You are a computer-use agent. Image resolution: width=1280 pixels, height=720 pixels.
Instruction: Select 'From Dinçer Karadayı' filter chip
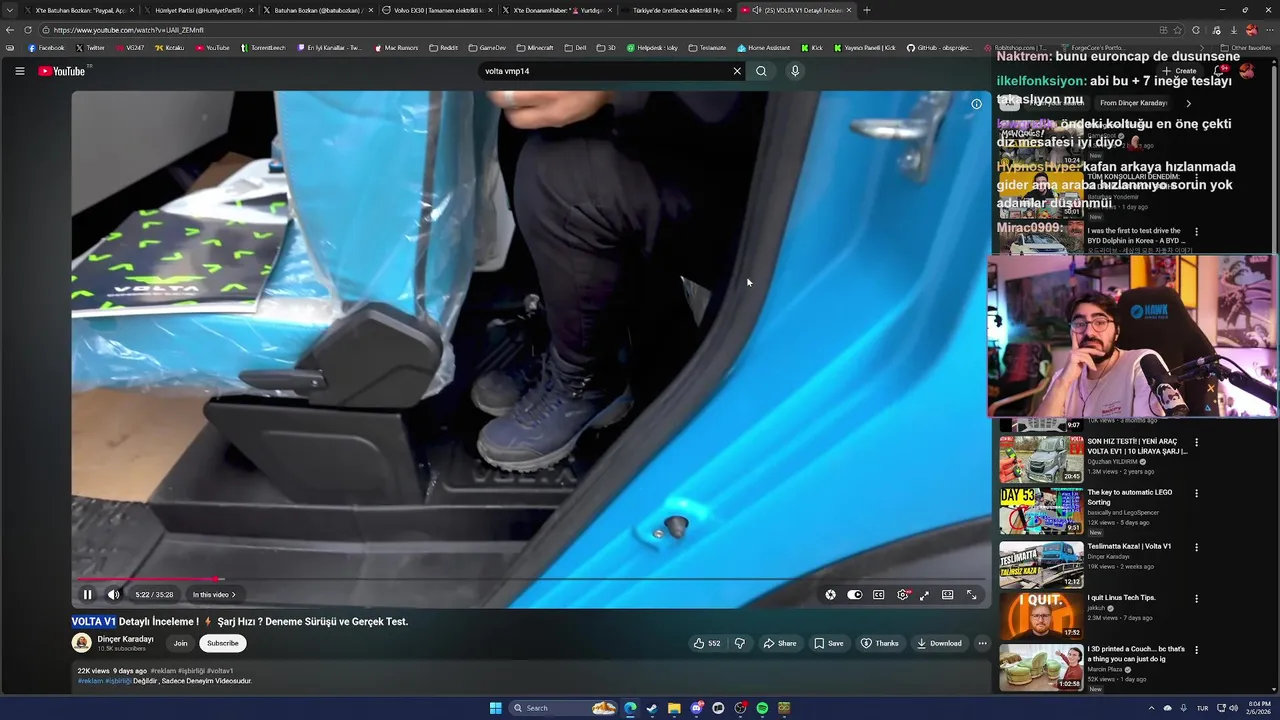pyautogui.click(x=1133, y=103)
